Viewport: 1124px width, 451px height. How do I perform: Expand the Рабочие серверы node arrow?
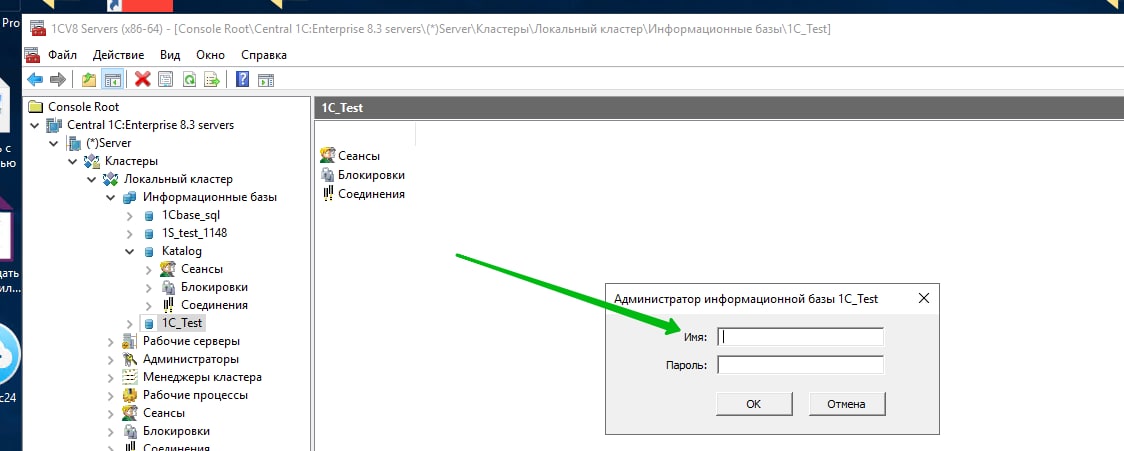(x=110, y=341)
